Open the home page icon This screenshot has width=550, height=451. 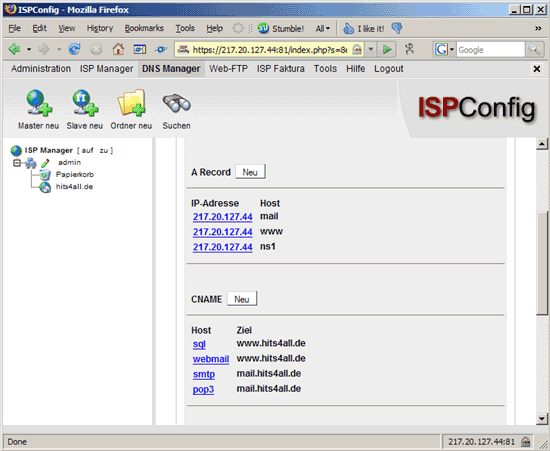118,49
